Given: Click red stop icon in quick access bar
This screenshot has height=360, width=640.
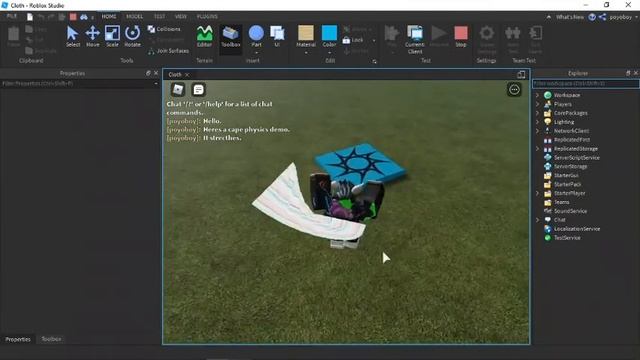Looking at the screenshot, I should (73, 17).
